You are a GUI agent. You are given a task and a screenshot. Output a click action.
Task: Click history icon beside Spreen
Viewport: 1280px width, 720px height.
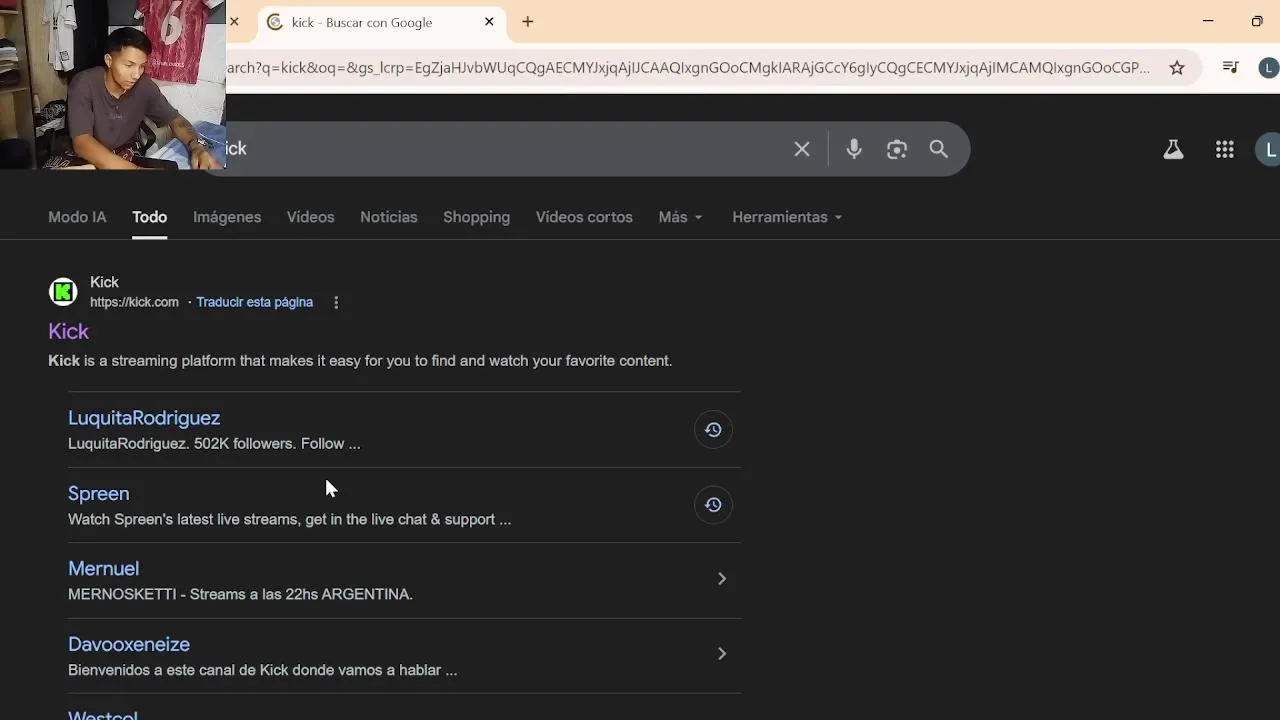coord(713,505)
